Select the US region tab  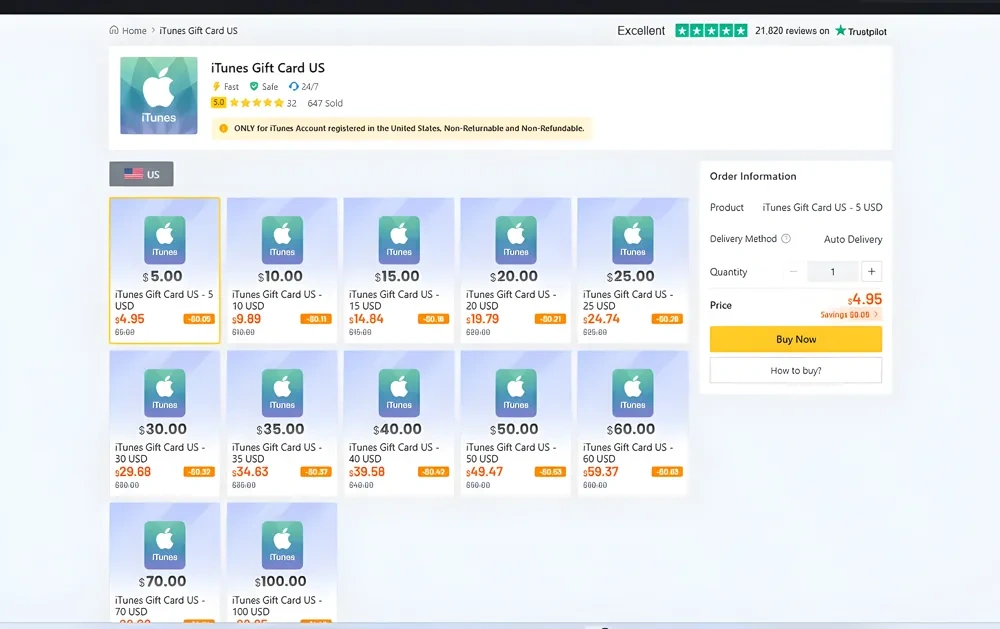(x=141, y=174)
